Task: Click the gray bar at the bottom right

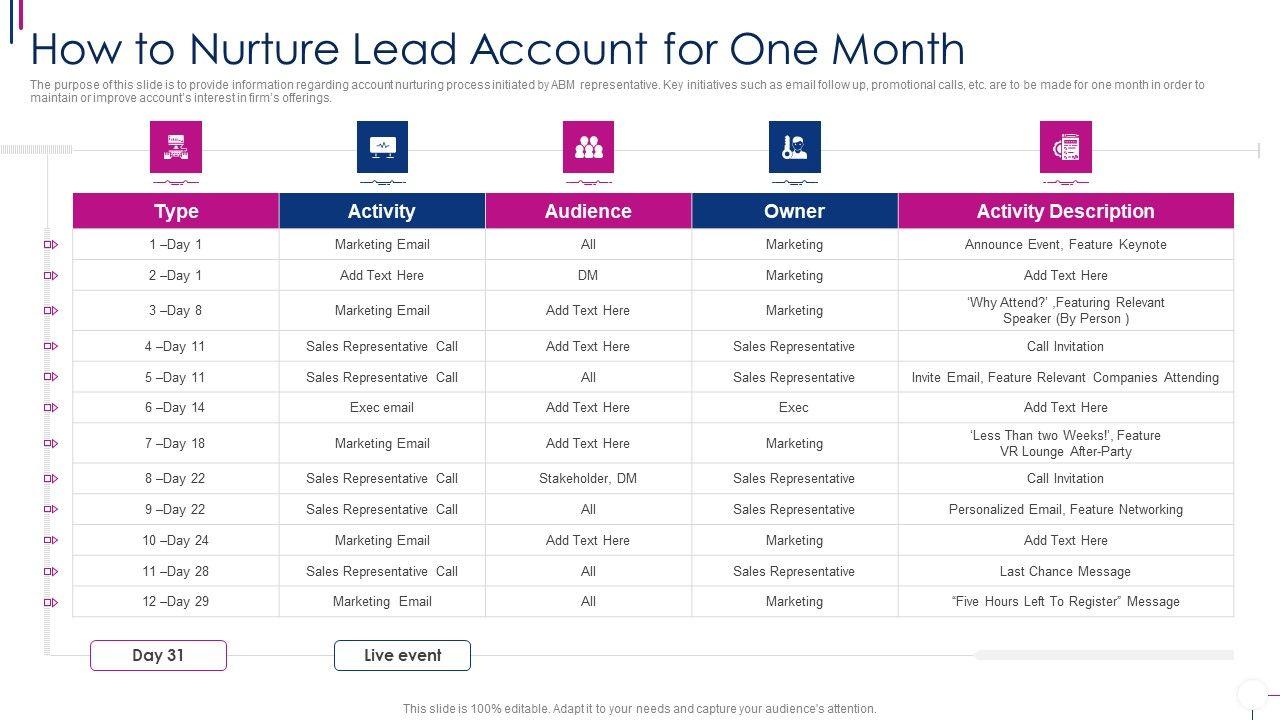Action: coord(1103,656)
